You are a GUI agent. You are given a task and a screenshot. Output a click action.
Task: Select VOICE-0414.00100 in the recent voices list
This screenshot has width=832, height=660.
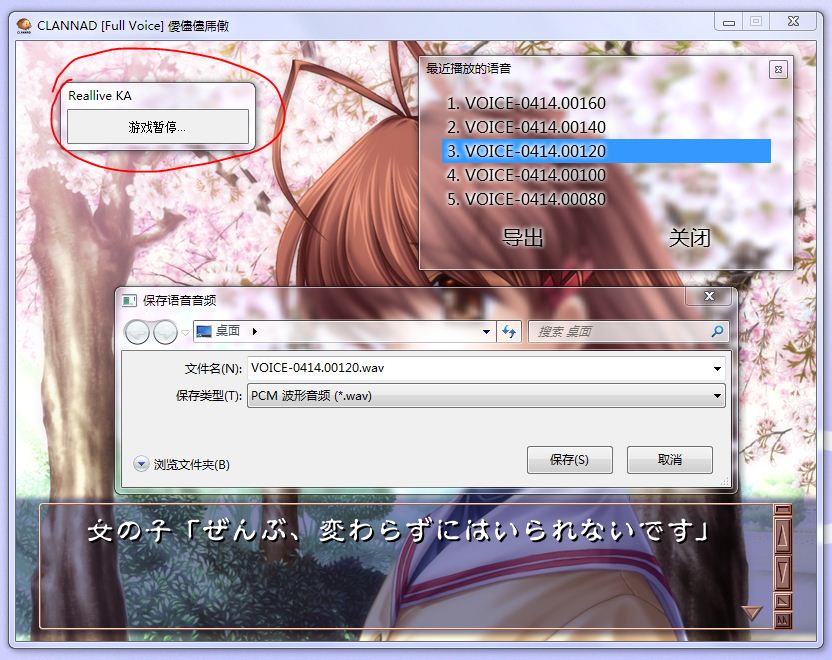(x=526, y=175)
